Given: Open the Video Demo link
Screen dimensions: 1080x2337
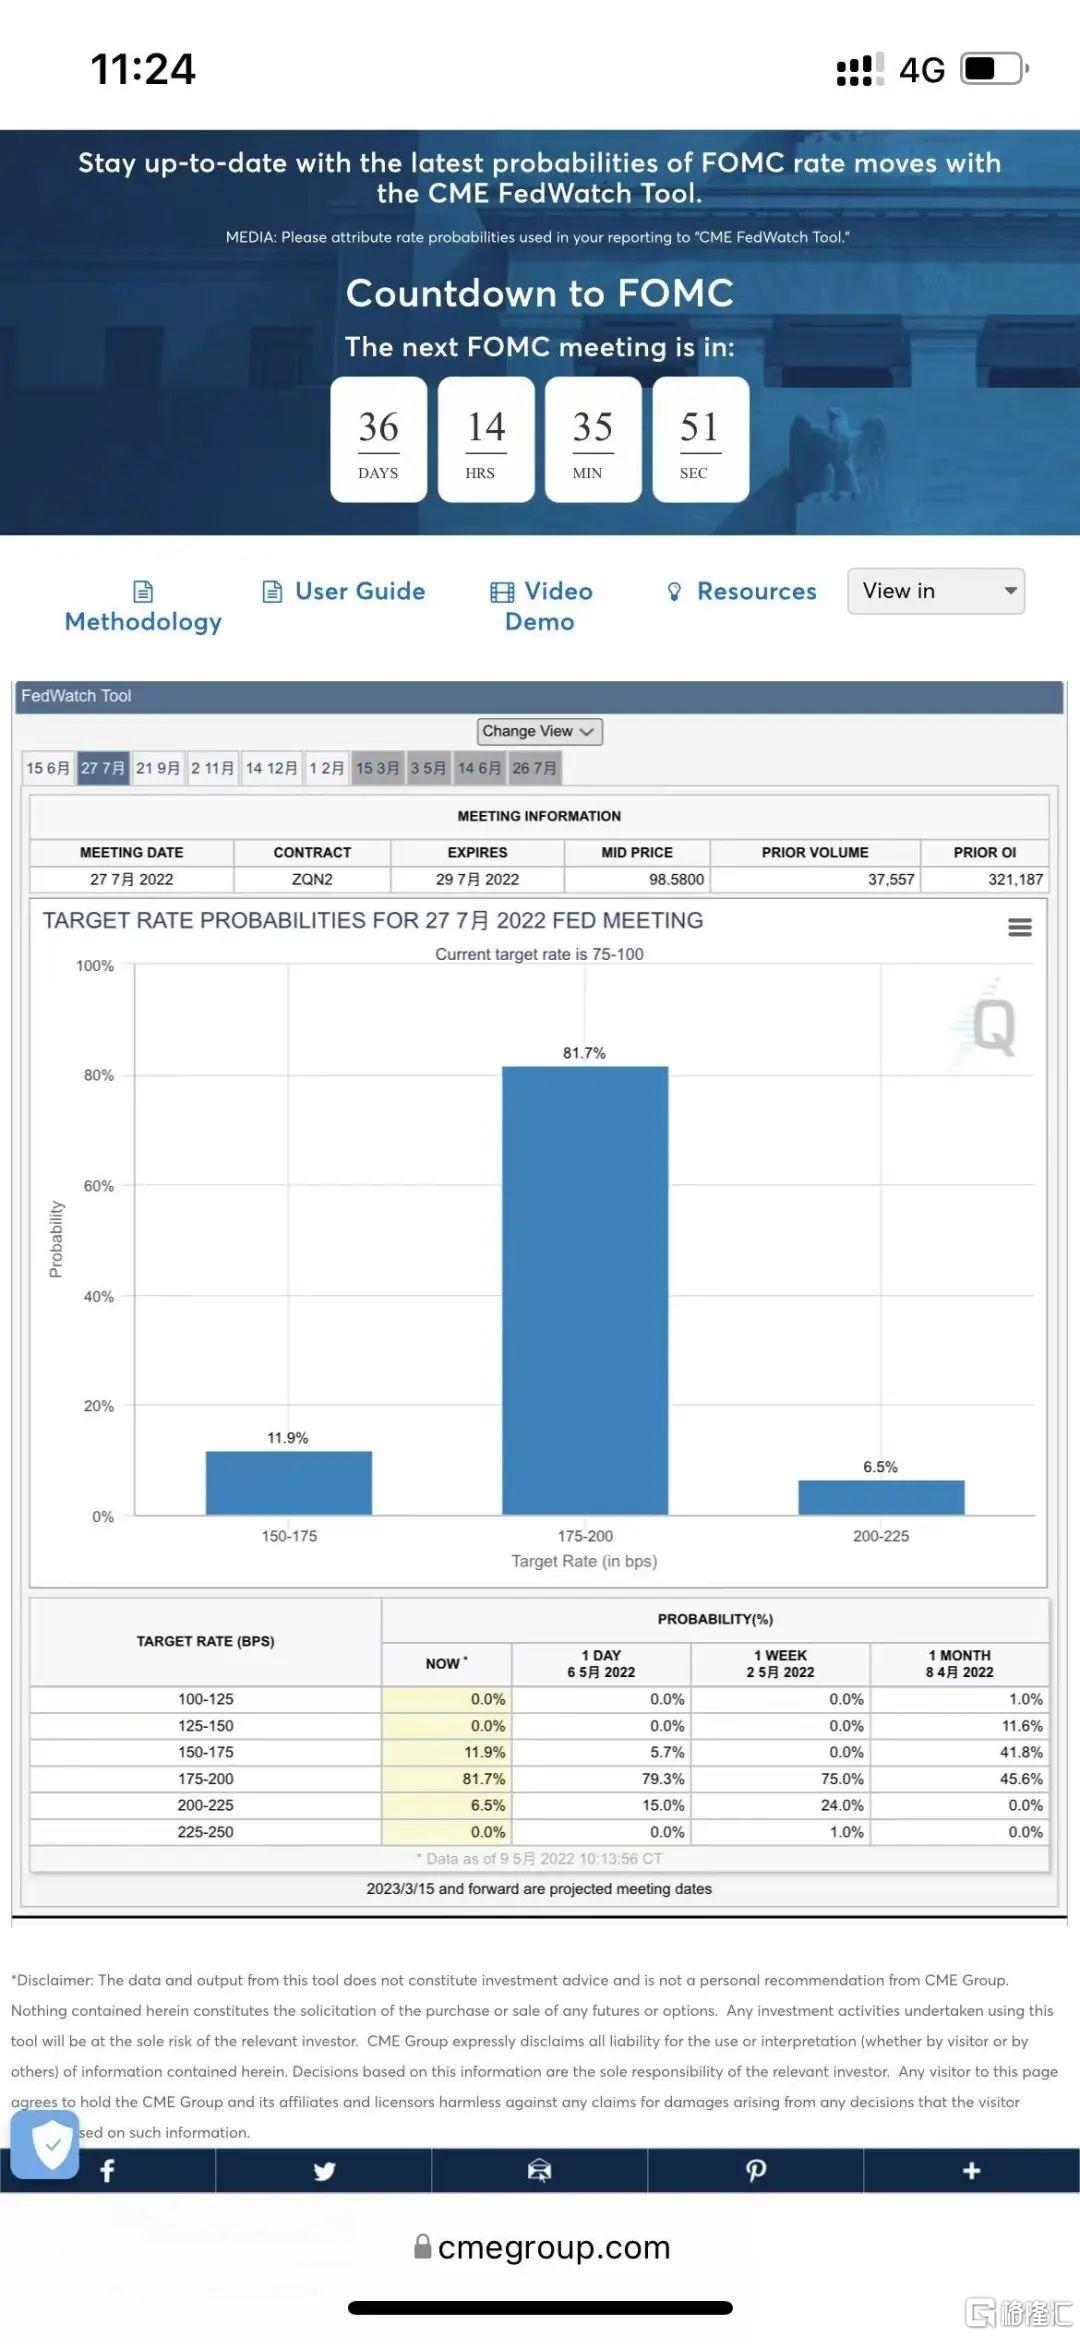Looking at the screenshot, I should point(541,606).
